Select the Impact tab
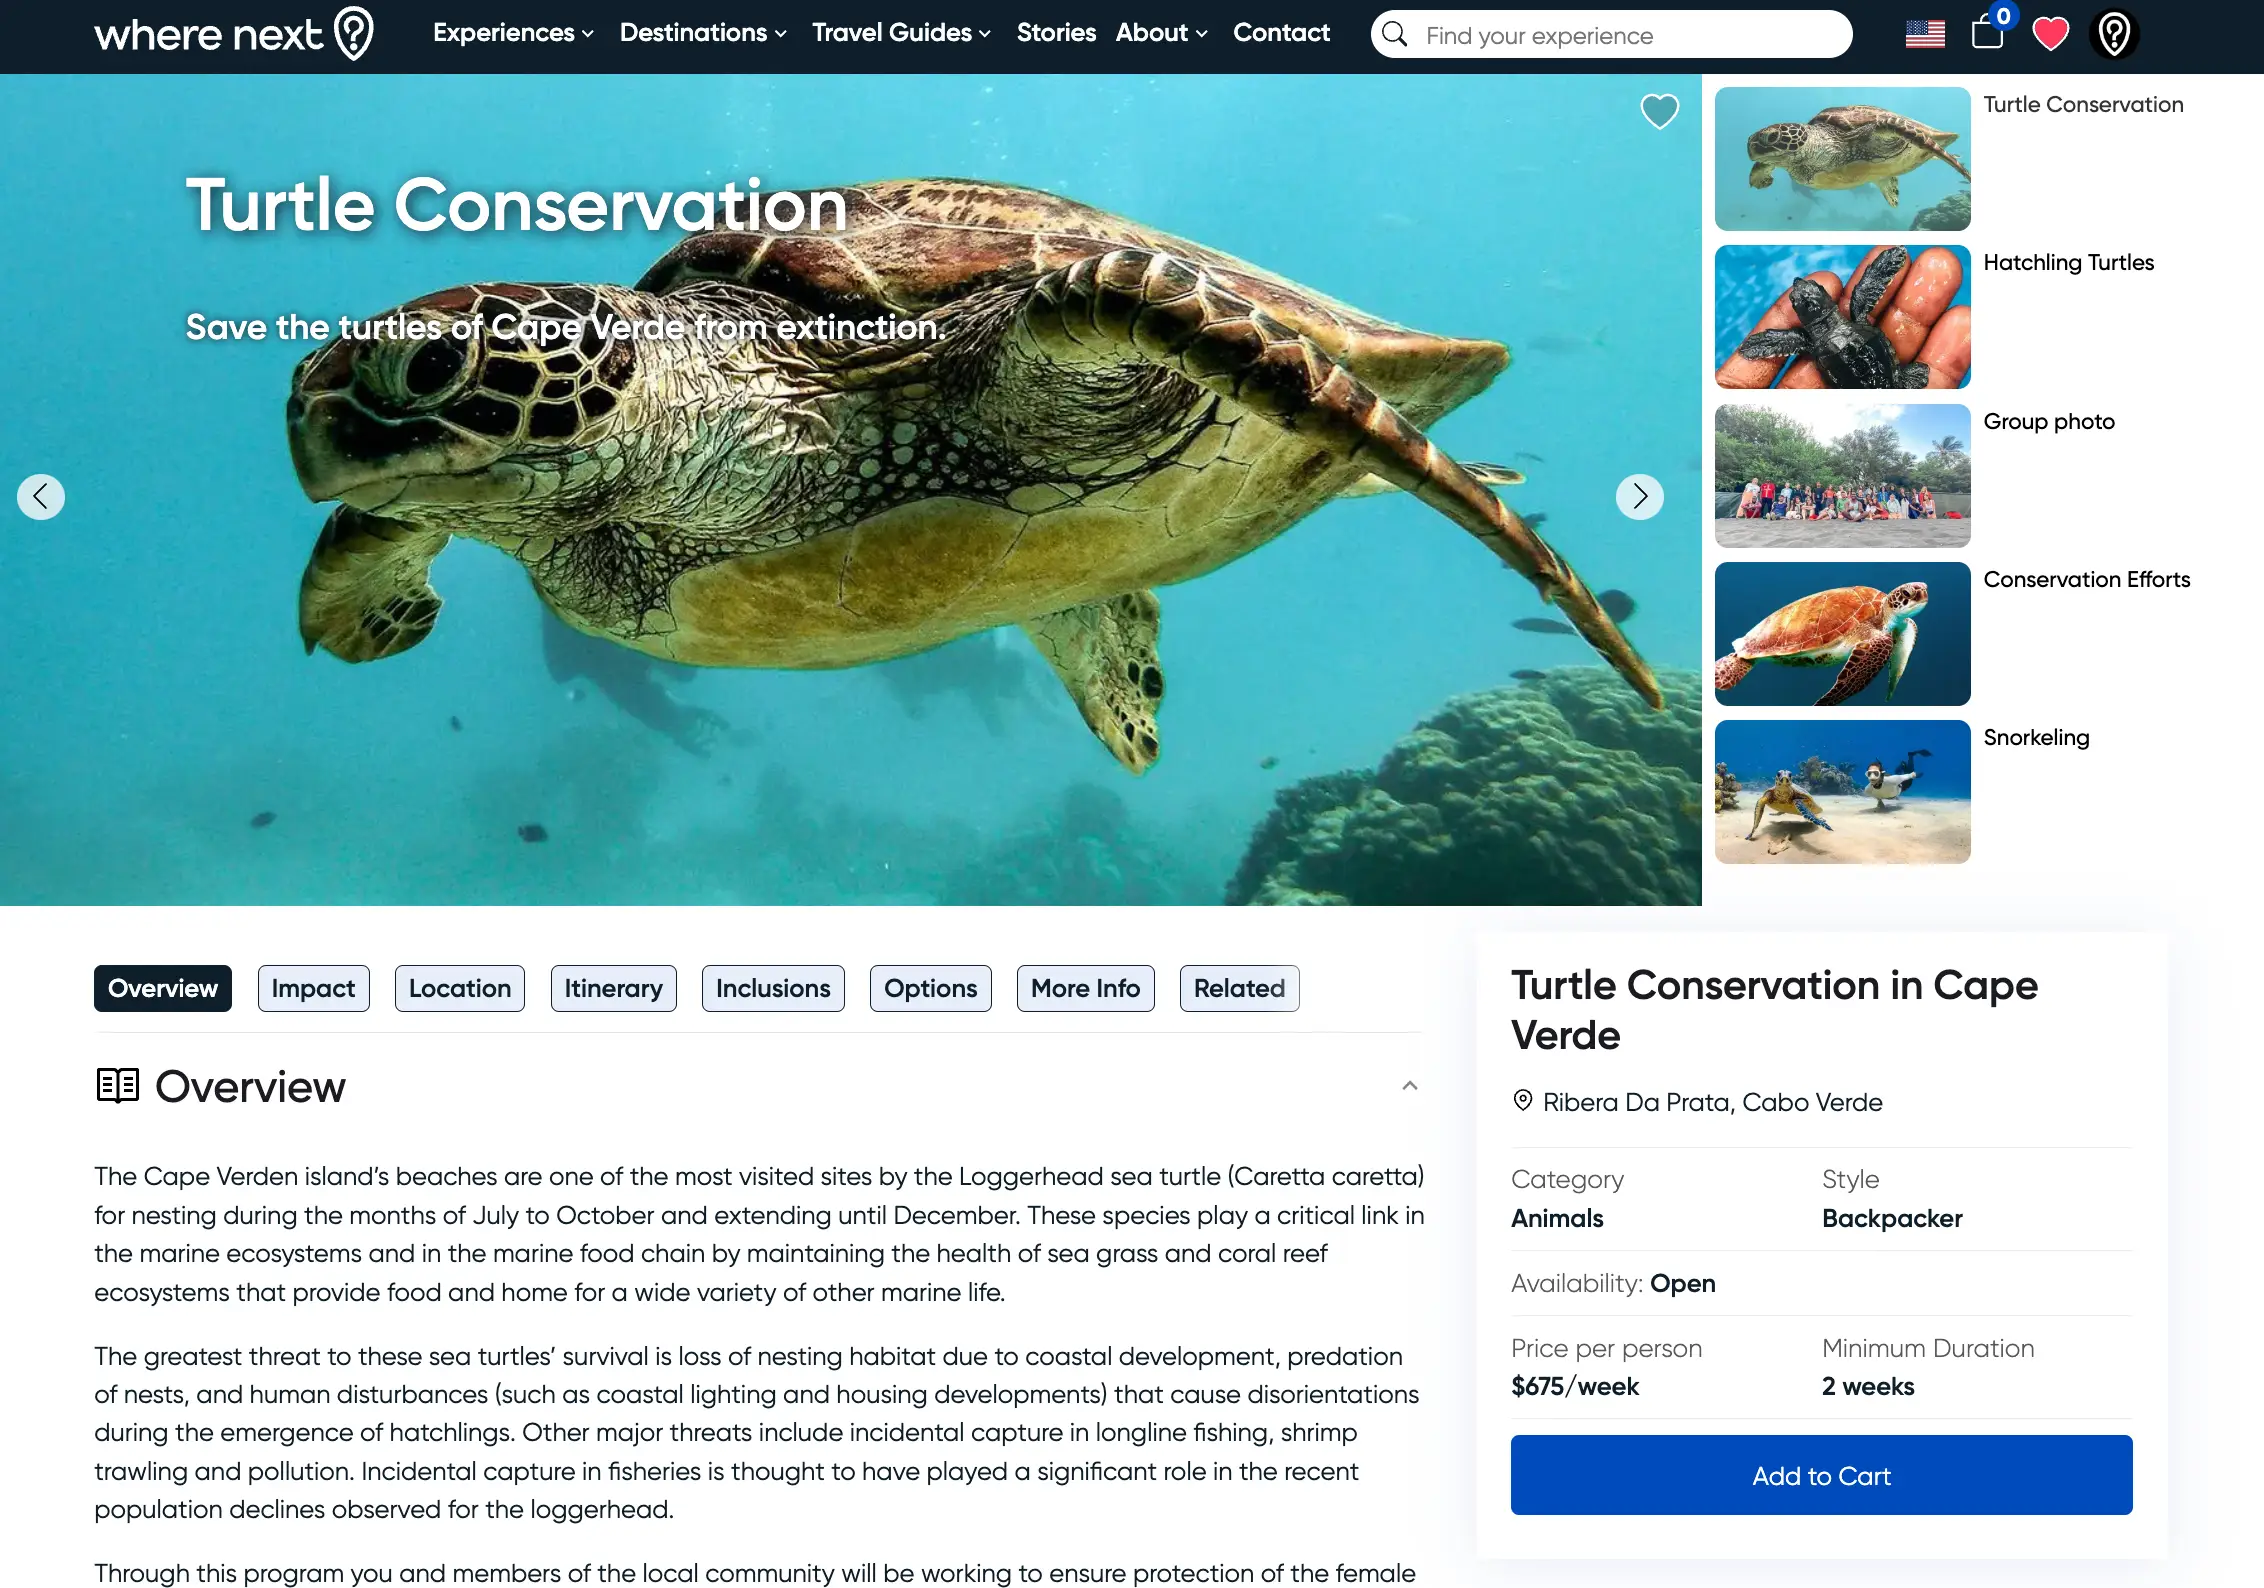Image resolution: width=2264 pixels, height=1588 pixels. tap(313, 988)
